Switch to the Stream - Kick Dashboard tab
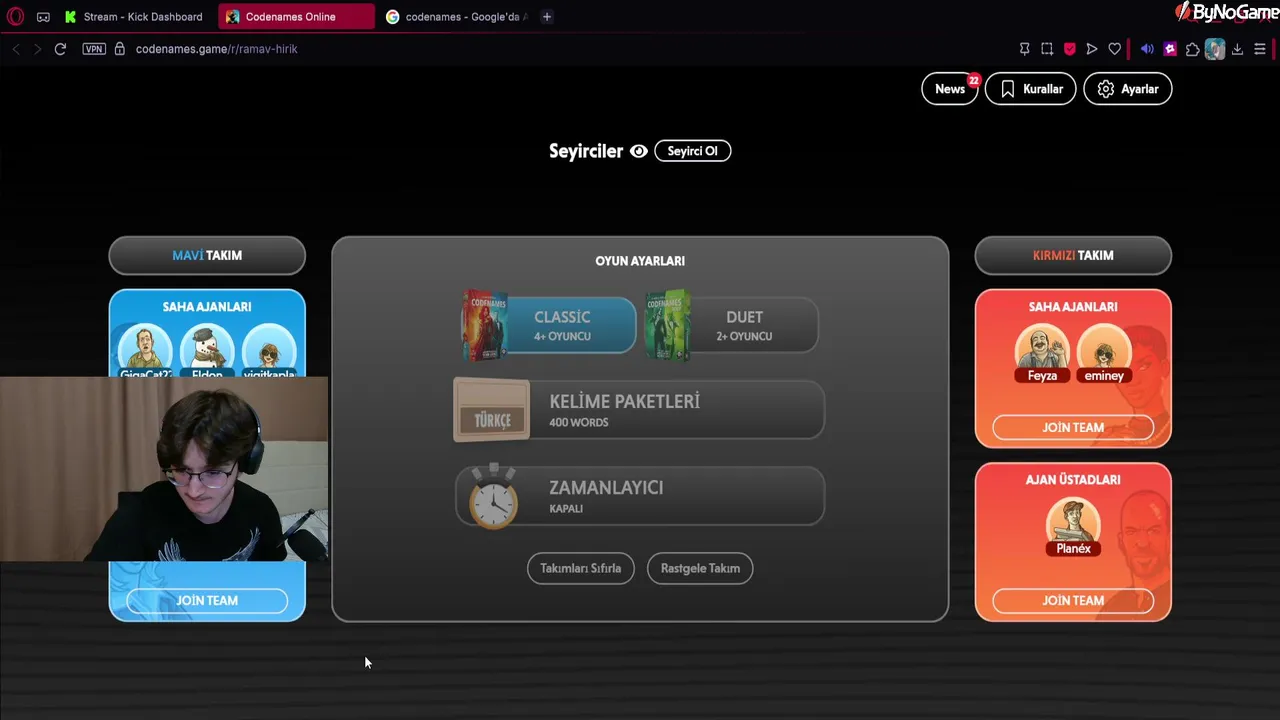This screenshot has height=720, width=1280. [134, 17]
